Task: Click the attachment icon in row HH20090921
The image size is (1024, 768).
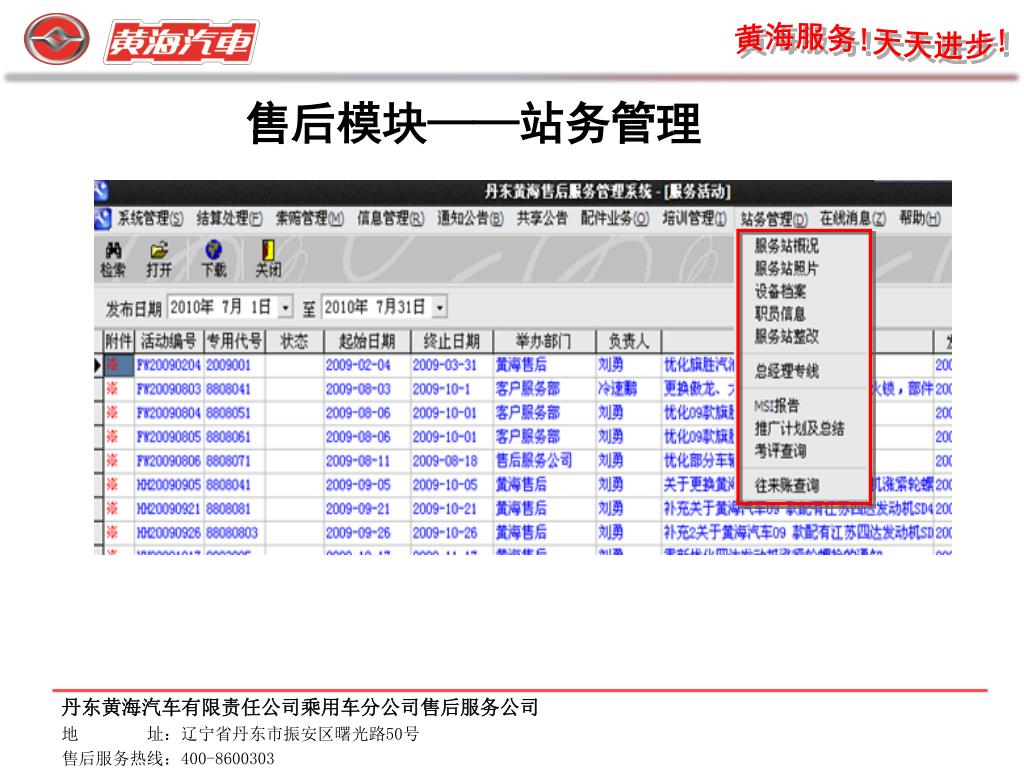Action: click(113, 509)
